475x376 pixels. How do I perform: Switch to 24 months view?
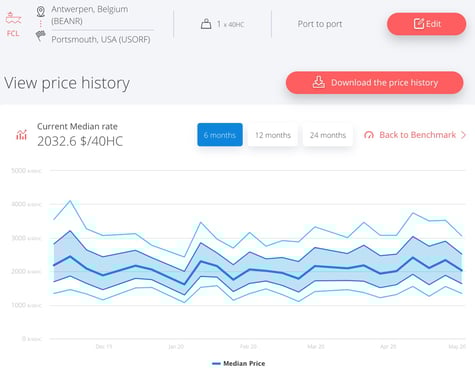coord(328,135)
